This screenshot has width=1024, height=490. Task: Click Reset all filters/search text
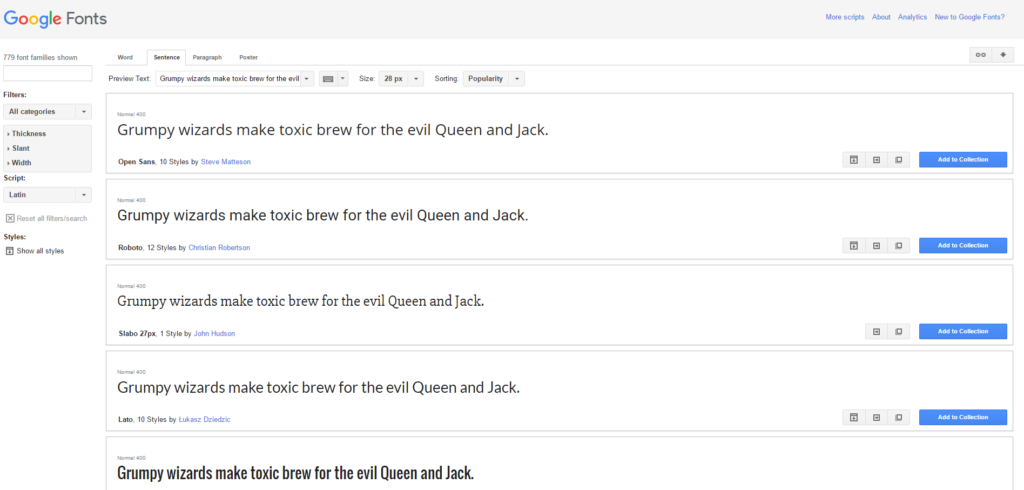(52, 218)
